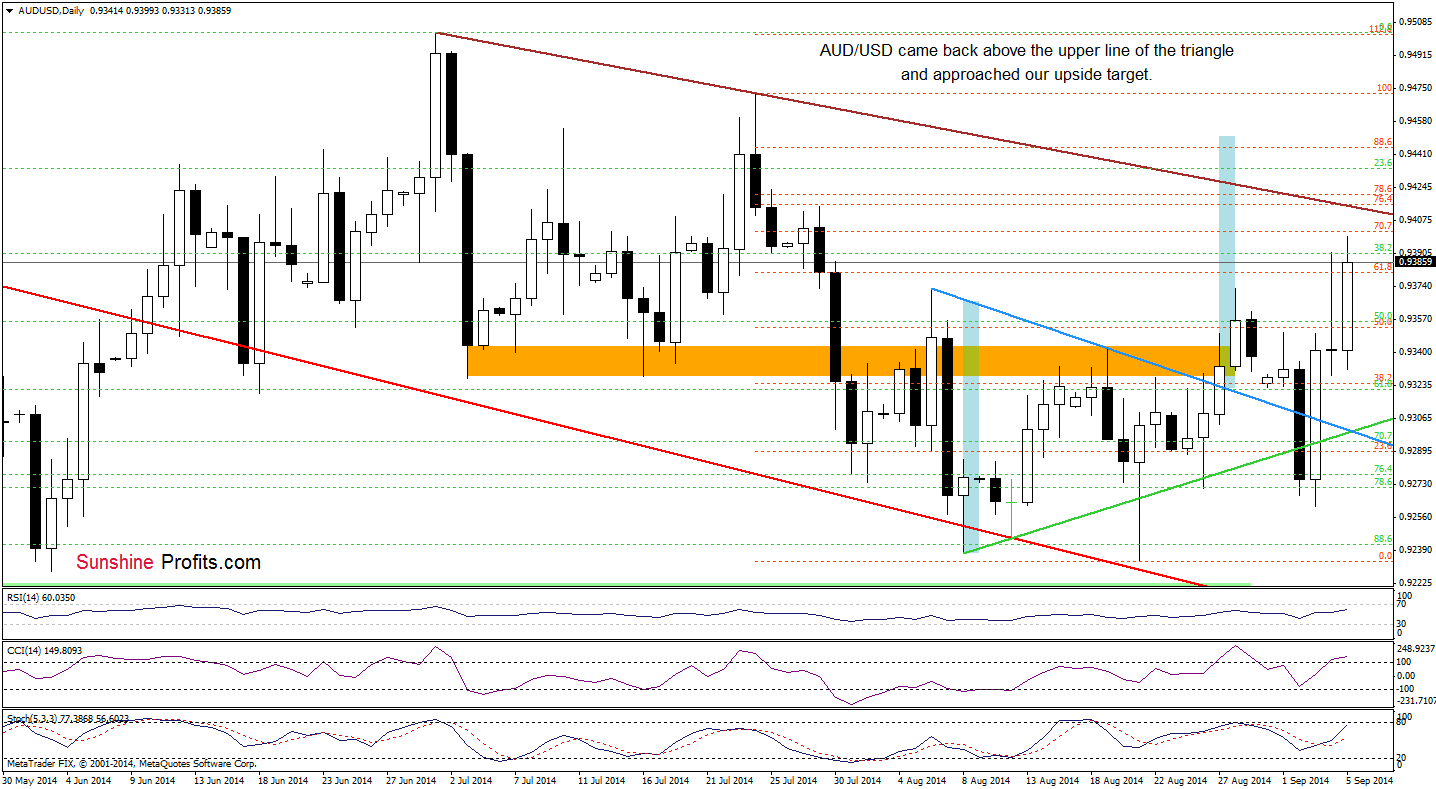Click the current price label 0.93859 on price axis
Viewport: 1436px width, 789px height.
(x=1414, y=262)
